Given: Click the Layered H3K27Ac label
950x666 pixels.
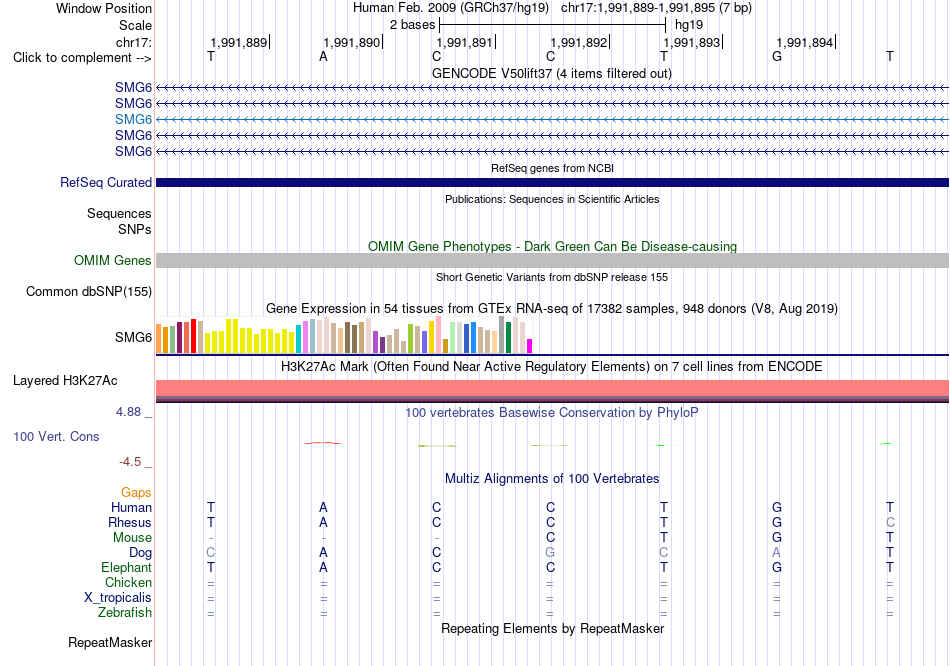Looking at the screenshot, I should pos(65,381).
